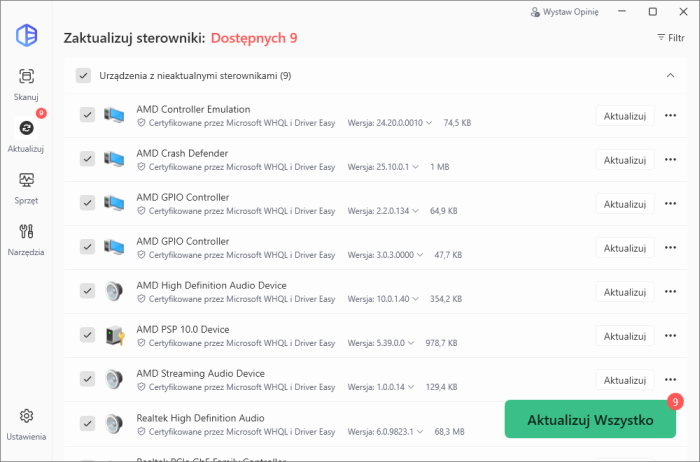Uncheck GPIO Controller version 3.0.3.0000 checkbox
Viewport: 700px width, 462px height.
(x=88, y=246)
